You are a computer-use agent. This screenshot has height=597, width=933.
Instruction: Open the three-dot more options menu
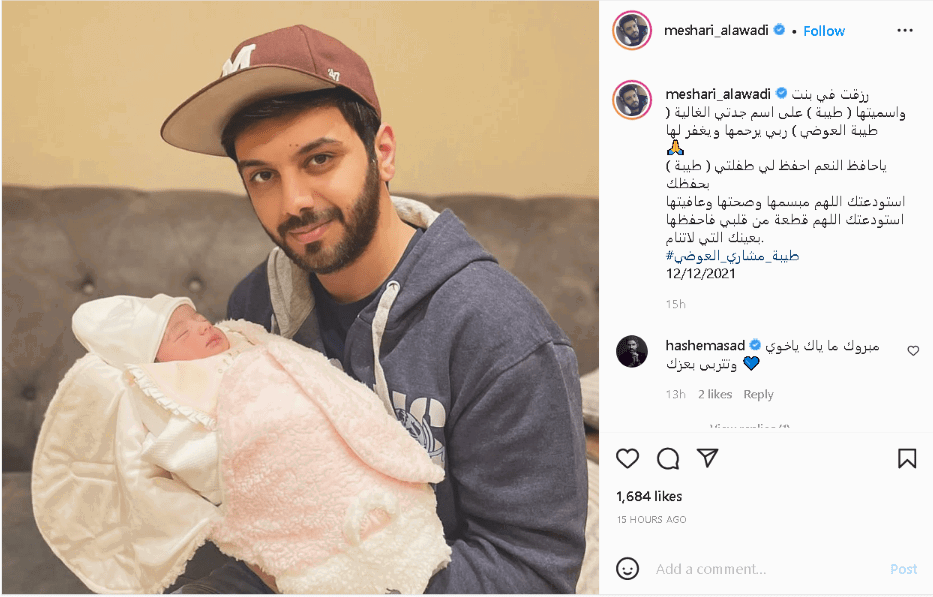click(905, 30)
